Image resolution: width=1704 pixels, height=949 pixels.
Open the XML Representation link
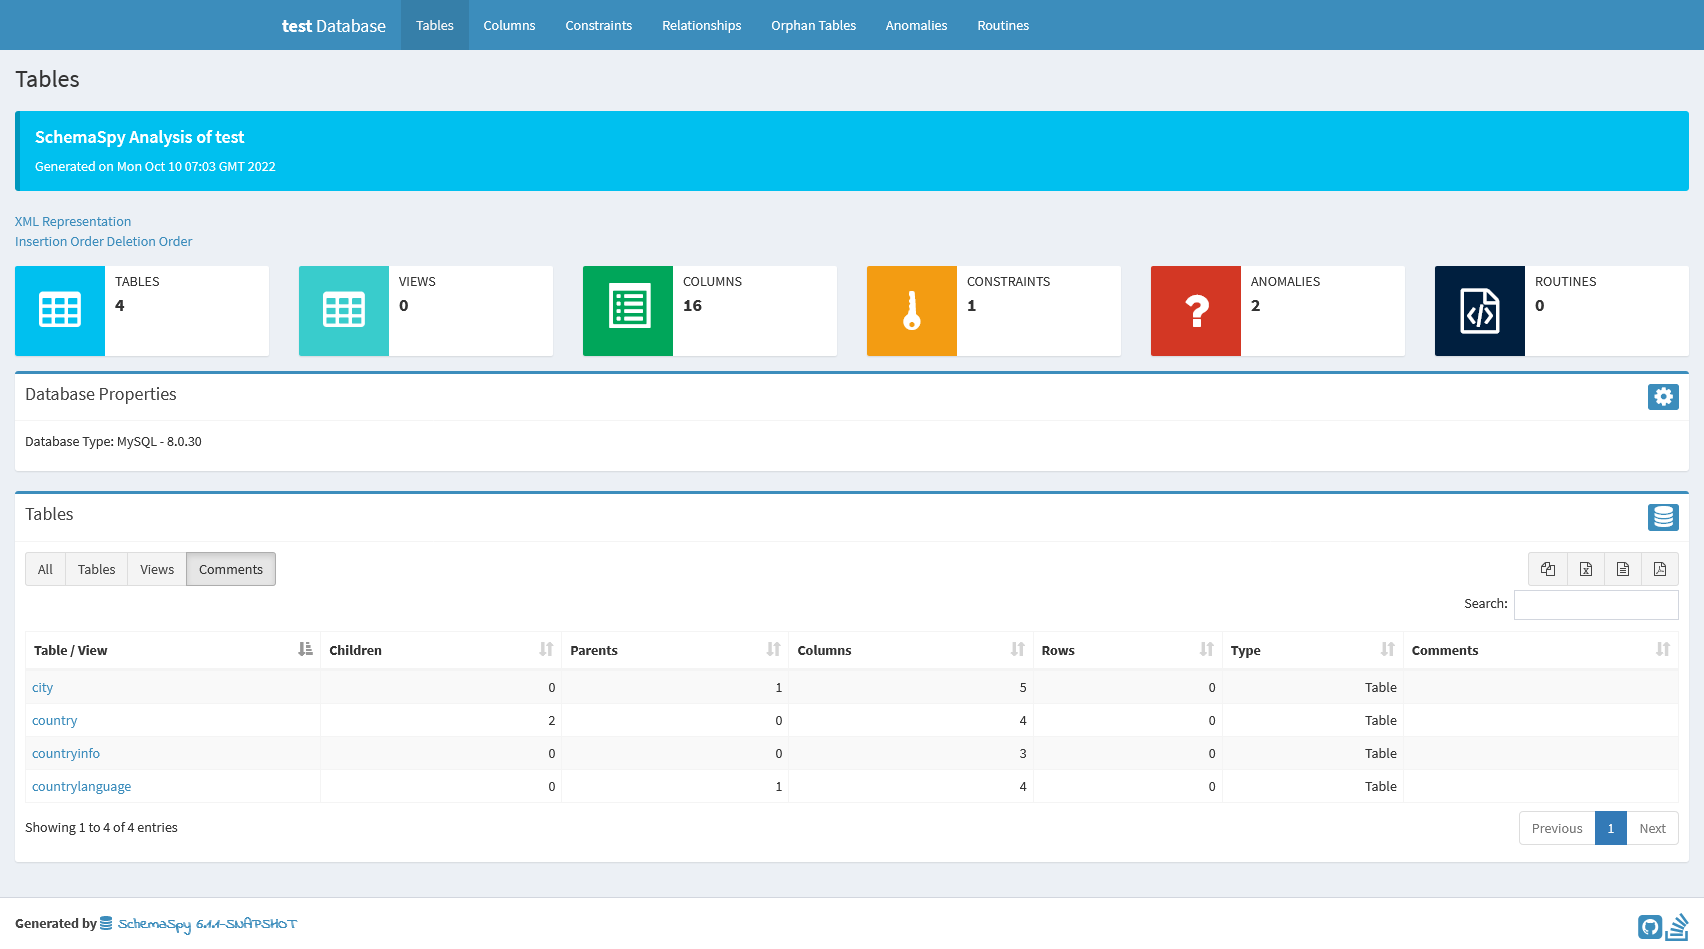(73, 222)
